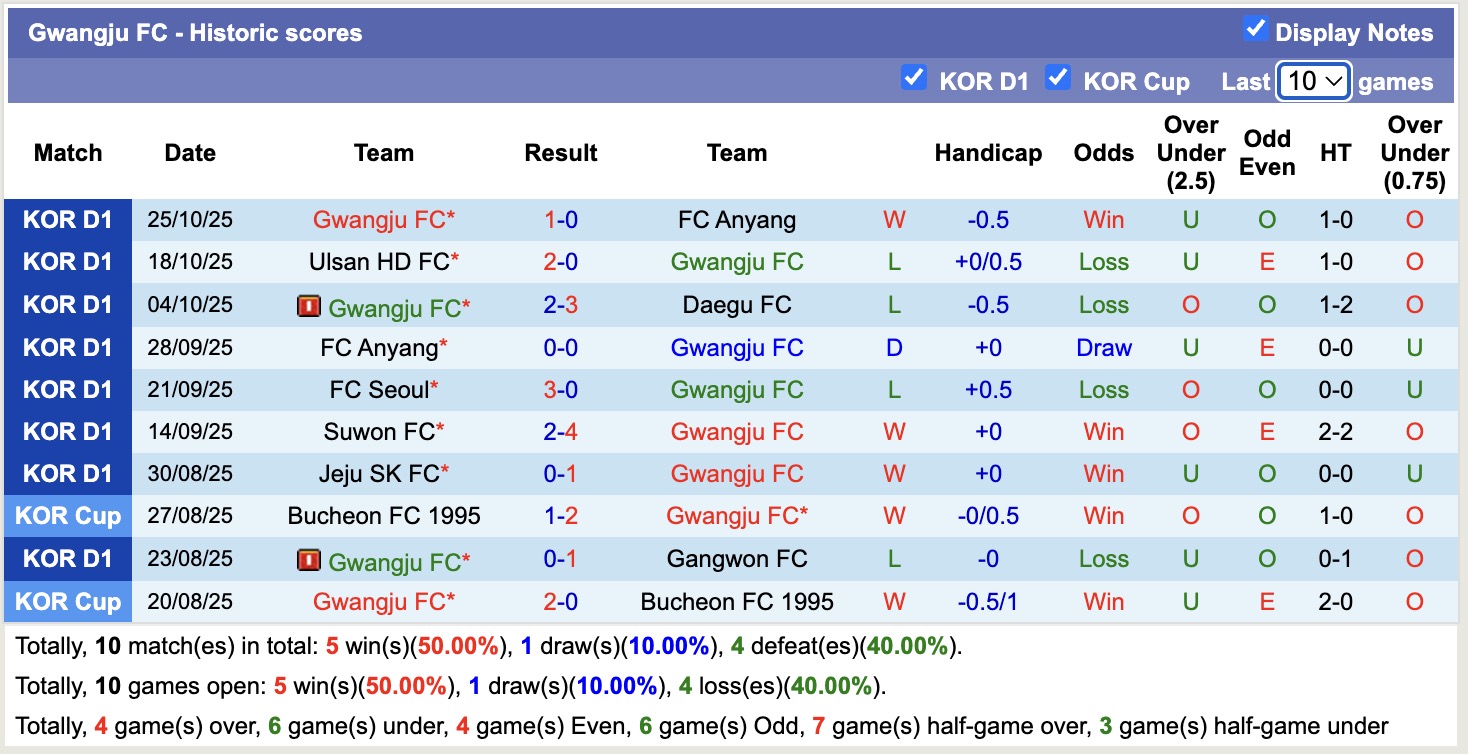
Task: Click the Daegu FC team name
Action: click(x=737, y=305)
